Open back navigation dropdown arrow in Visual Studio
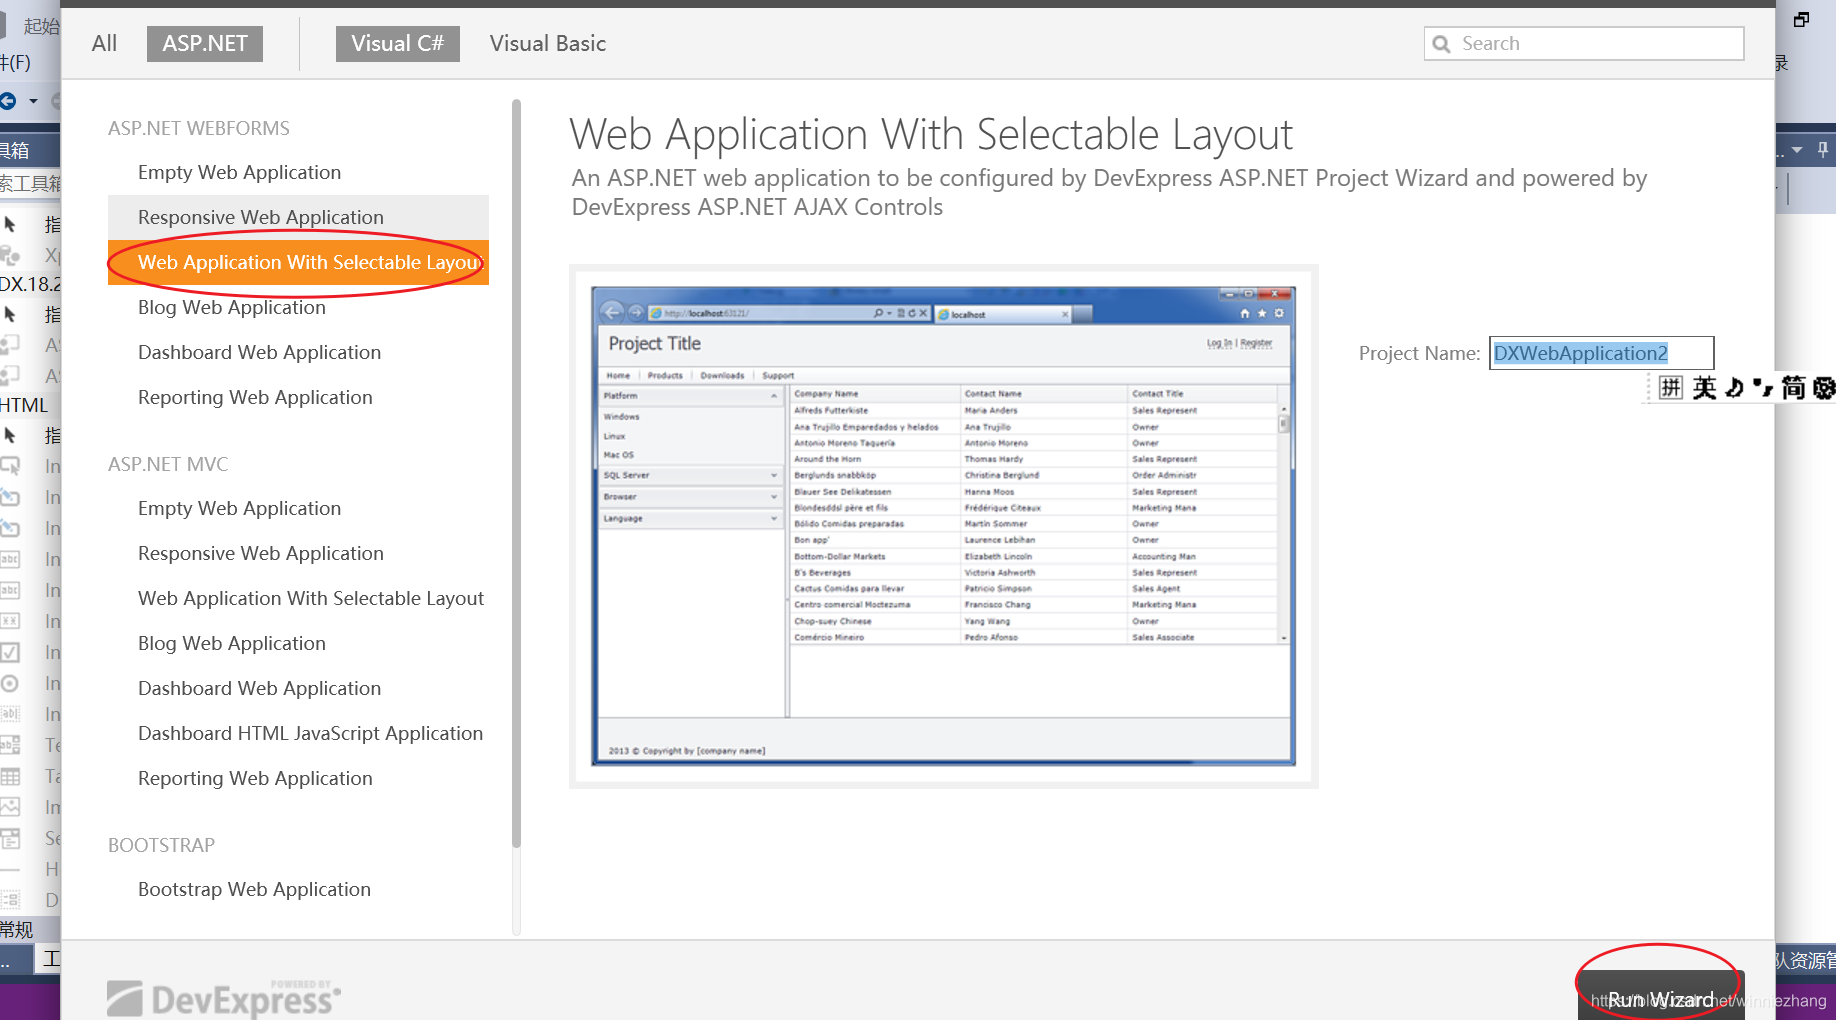Image resolution: width=1836 pixels, height=1020 pixels. (33, 101)
